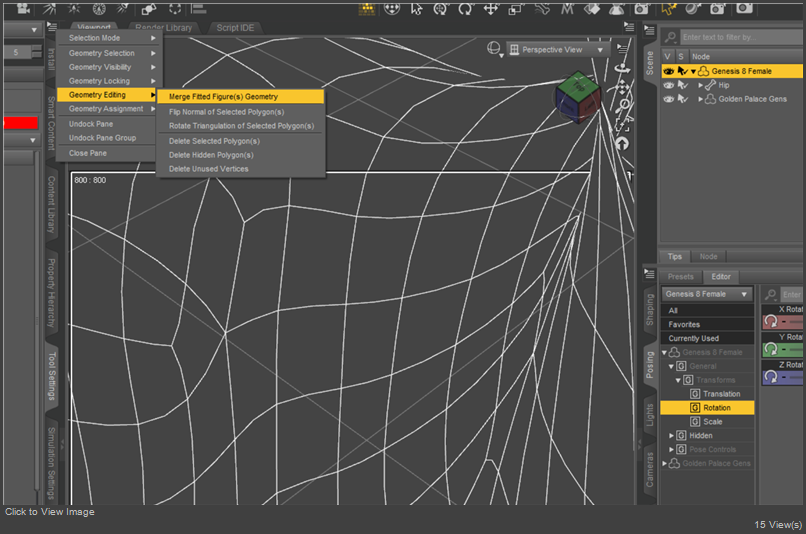Toggle visibility eye for Golden Palace Gens
The width and height of the screenshot is (806, 534).
tap(668, 99)
